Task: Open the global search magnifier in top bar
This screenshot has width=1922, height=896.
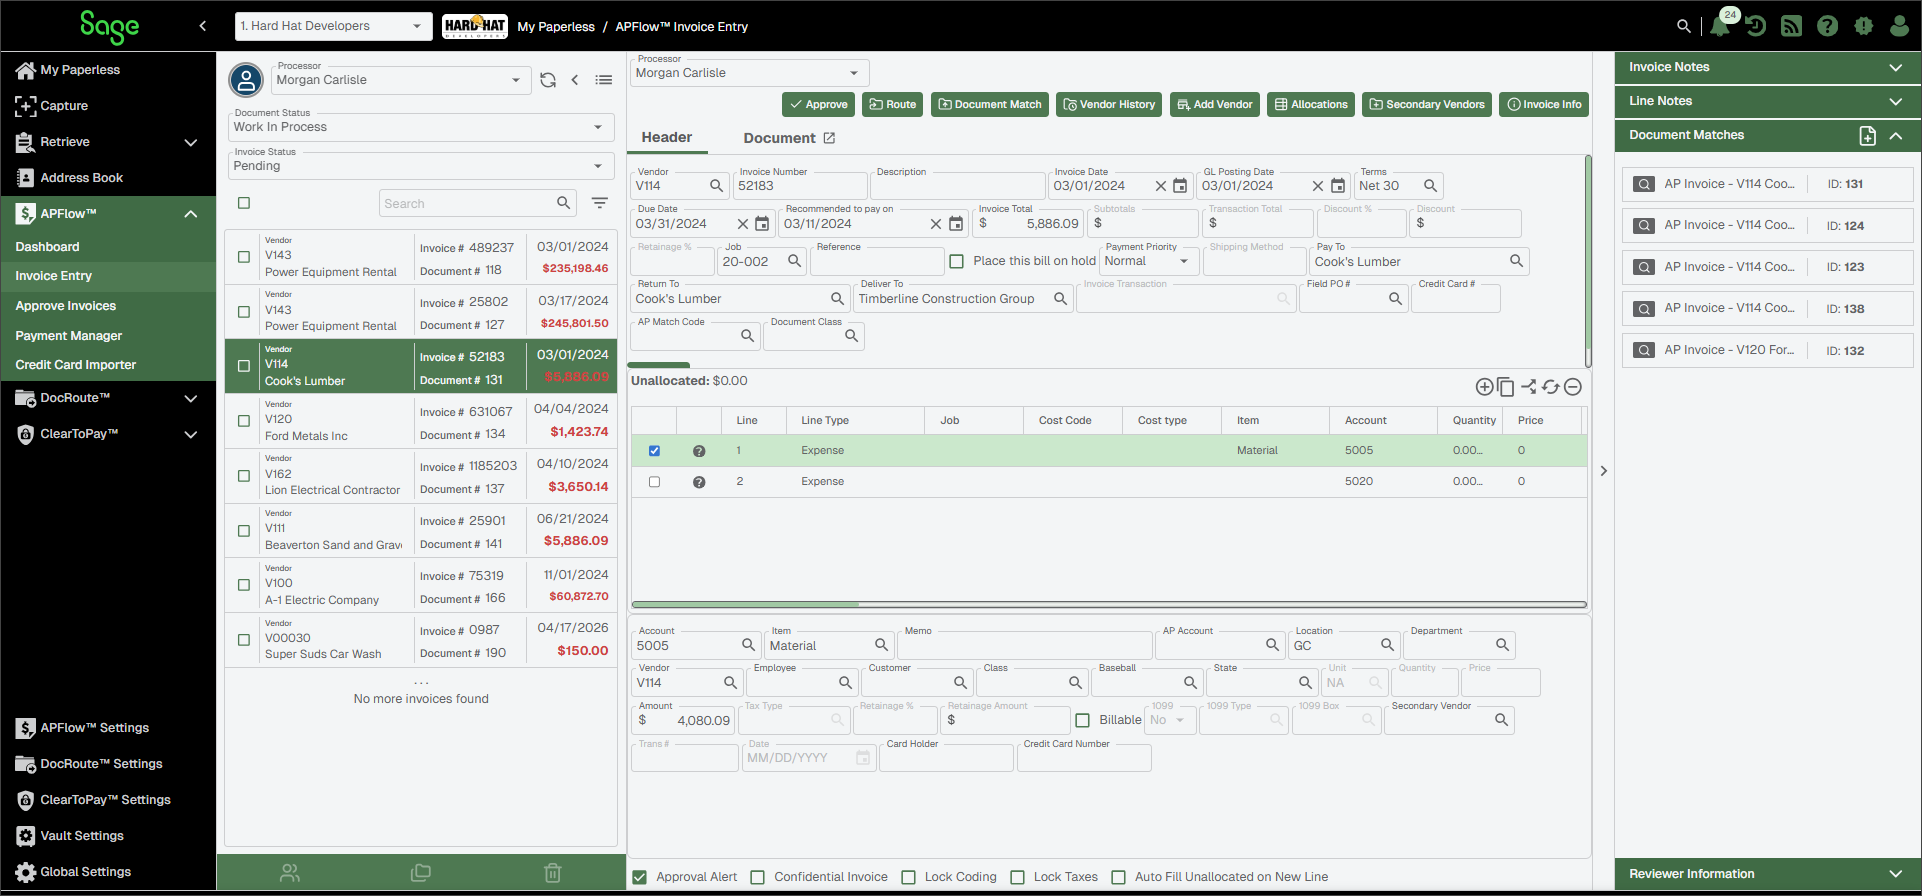Action: (x=1684, y=26)
